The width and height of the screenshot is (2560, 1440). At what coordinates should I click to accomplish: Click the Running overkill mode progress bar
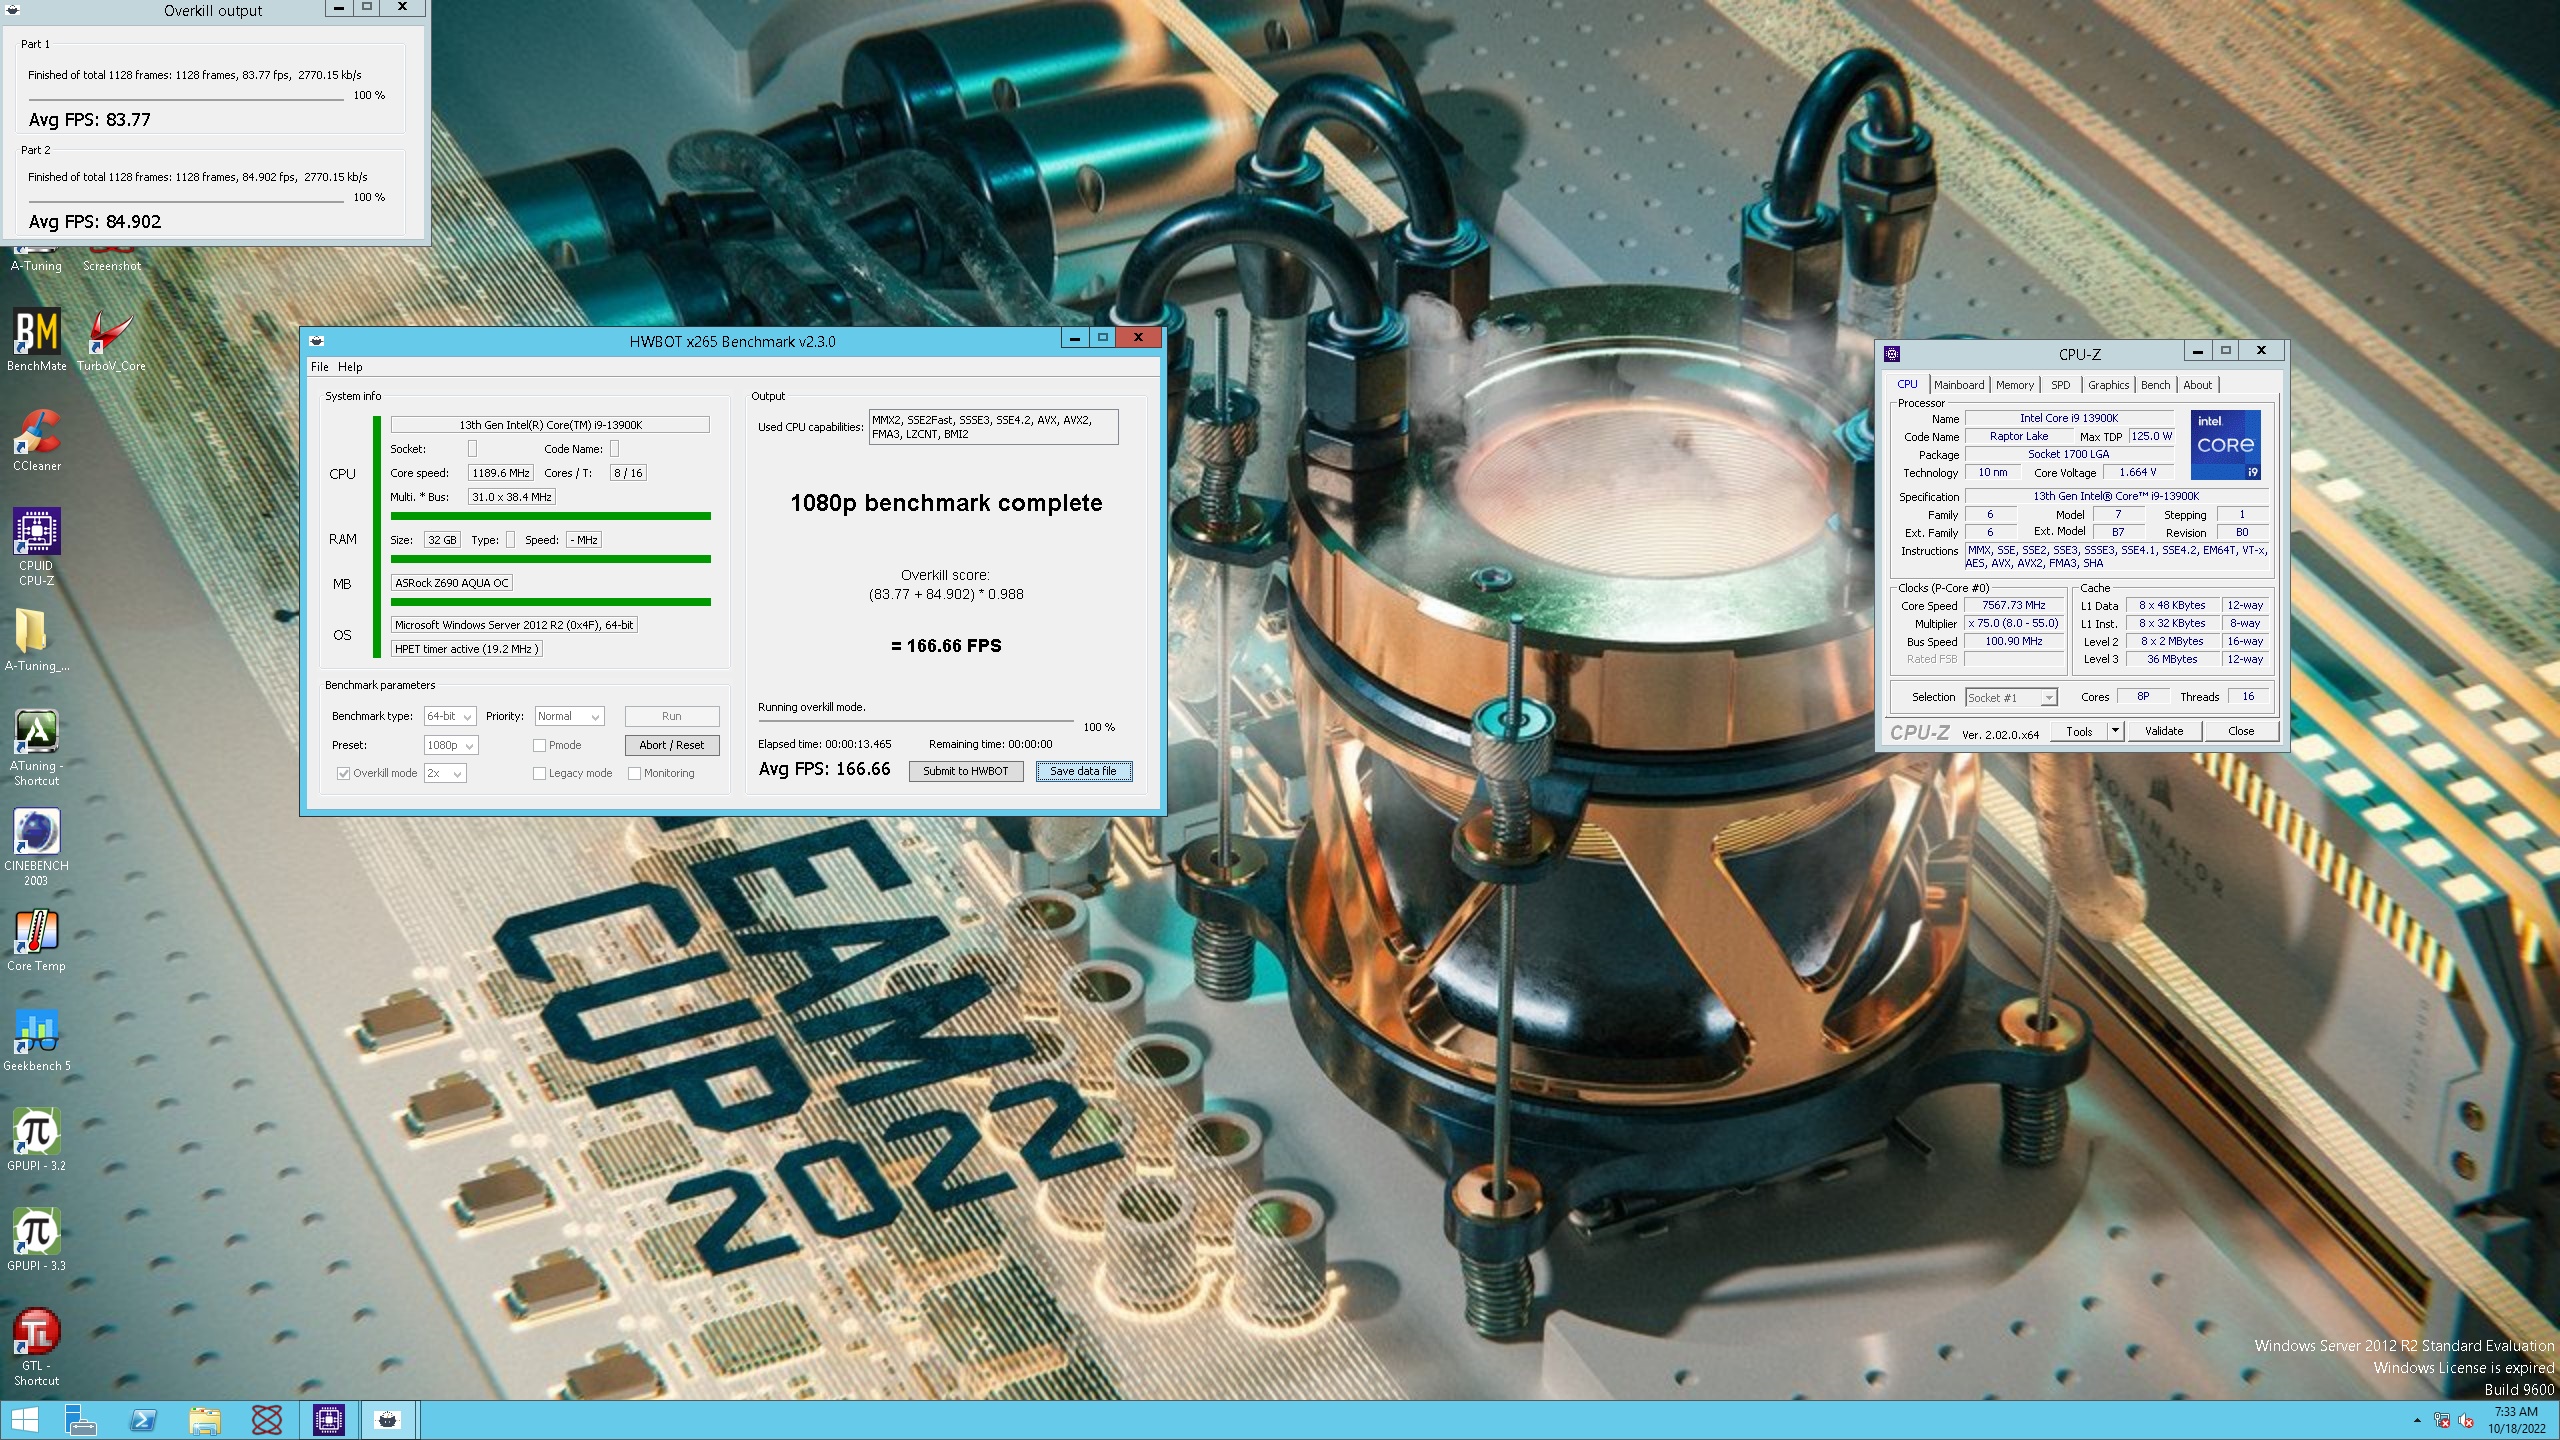[x=916, y=721]
